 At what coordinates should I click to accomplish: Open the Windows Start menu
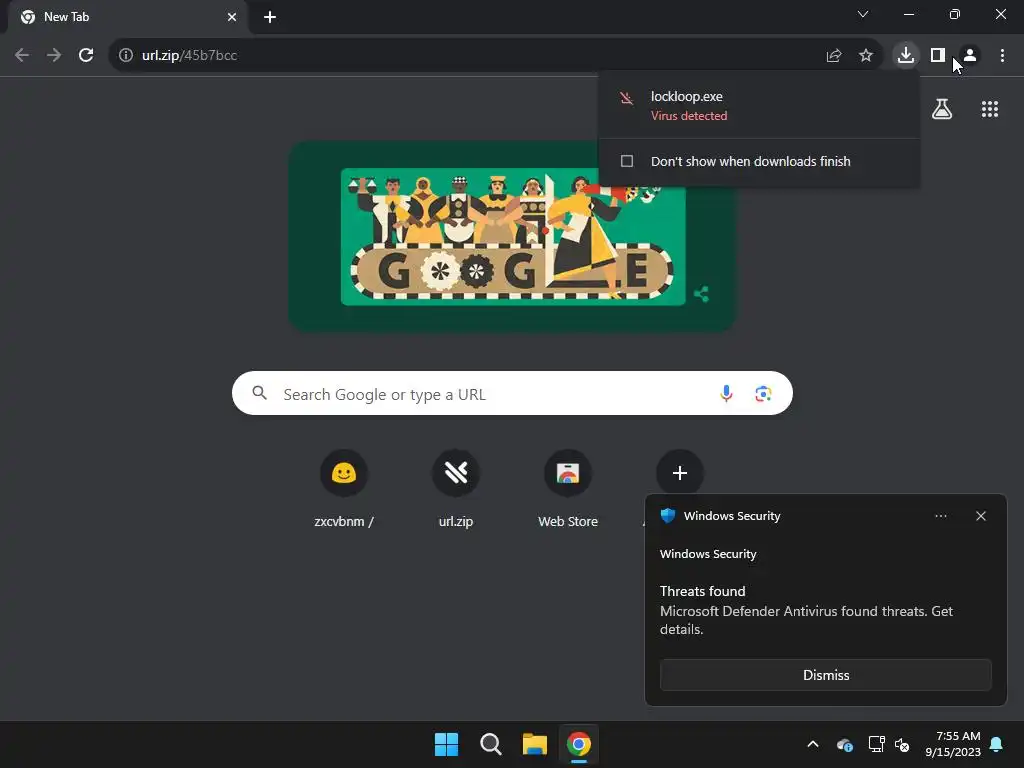pos(447,744)
